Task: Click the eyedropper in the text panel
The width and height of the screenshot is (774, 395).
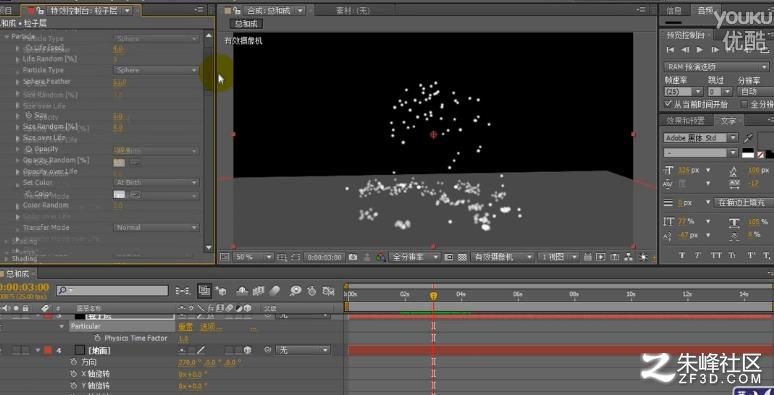Action: (749, 138)
